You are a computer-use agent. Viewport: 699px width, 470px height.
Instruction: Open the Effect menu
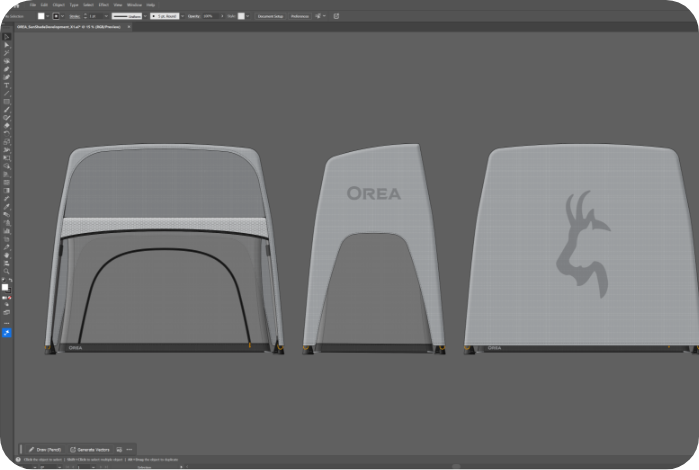103,5
